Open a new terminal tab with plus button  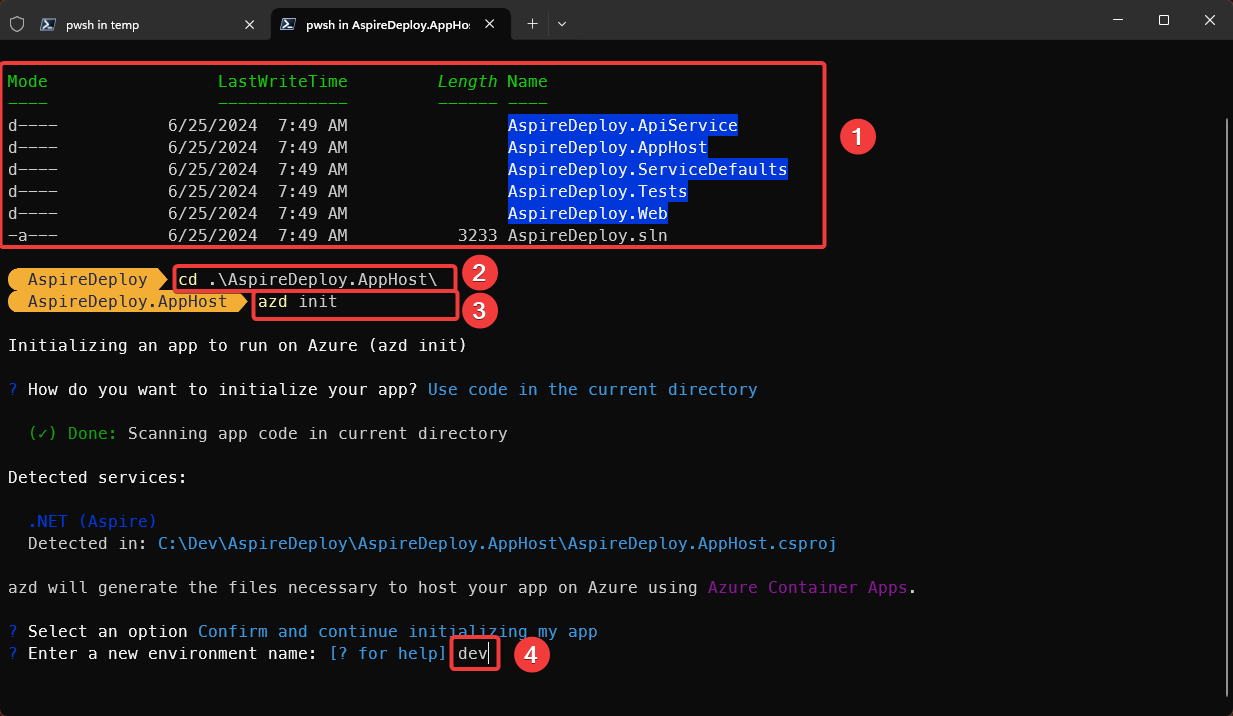point(533,24)
